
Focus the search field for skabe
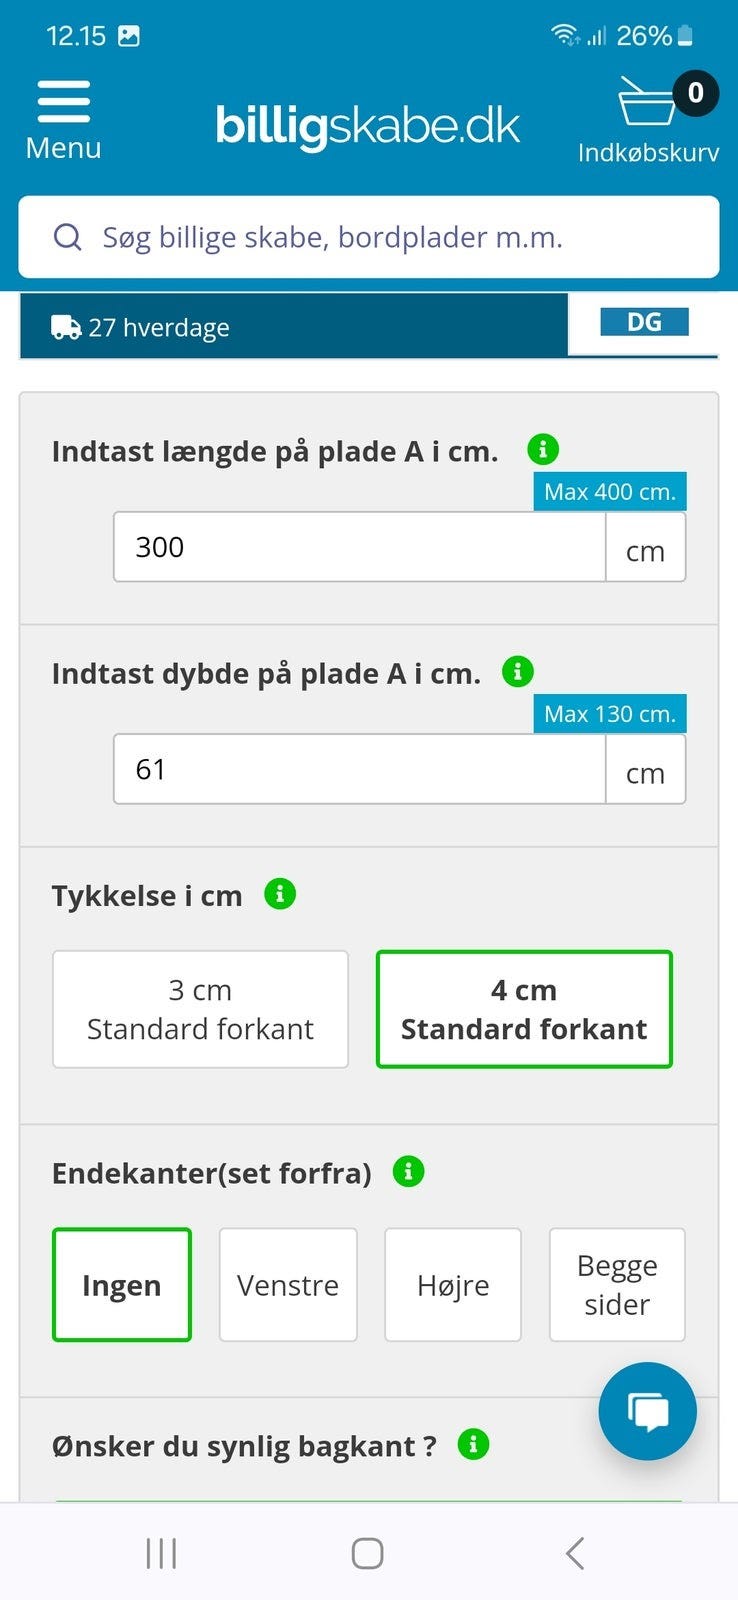tap(390, 237)
